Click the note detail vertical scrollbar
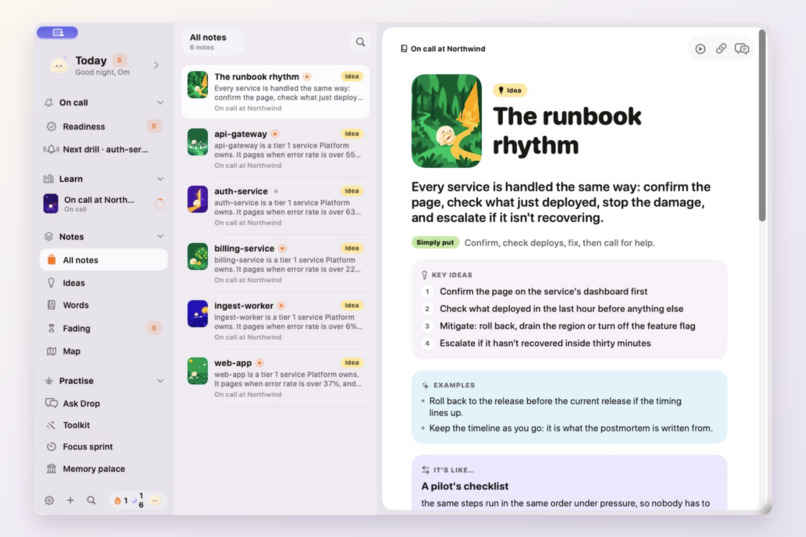 tap(762, 126)
